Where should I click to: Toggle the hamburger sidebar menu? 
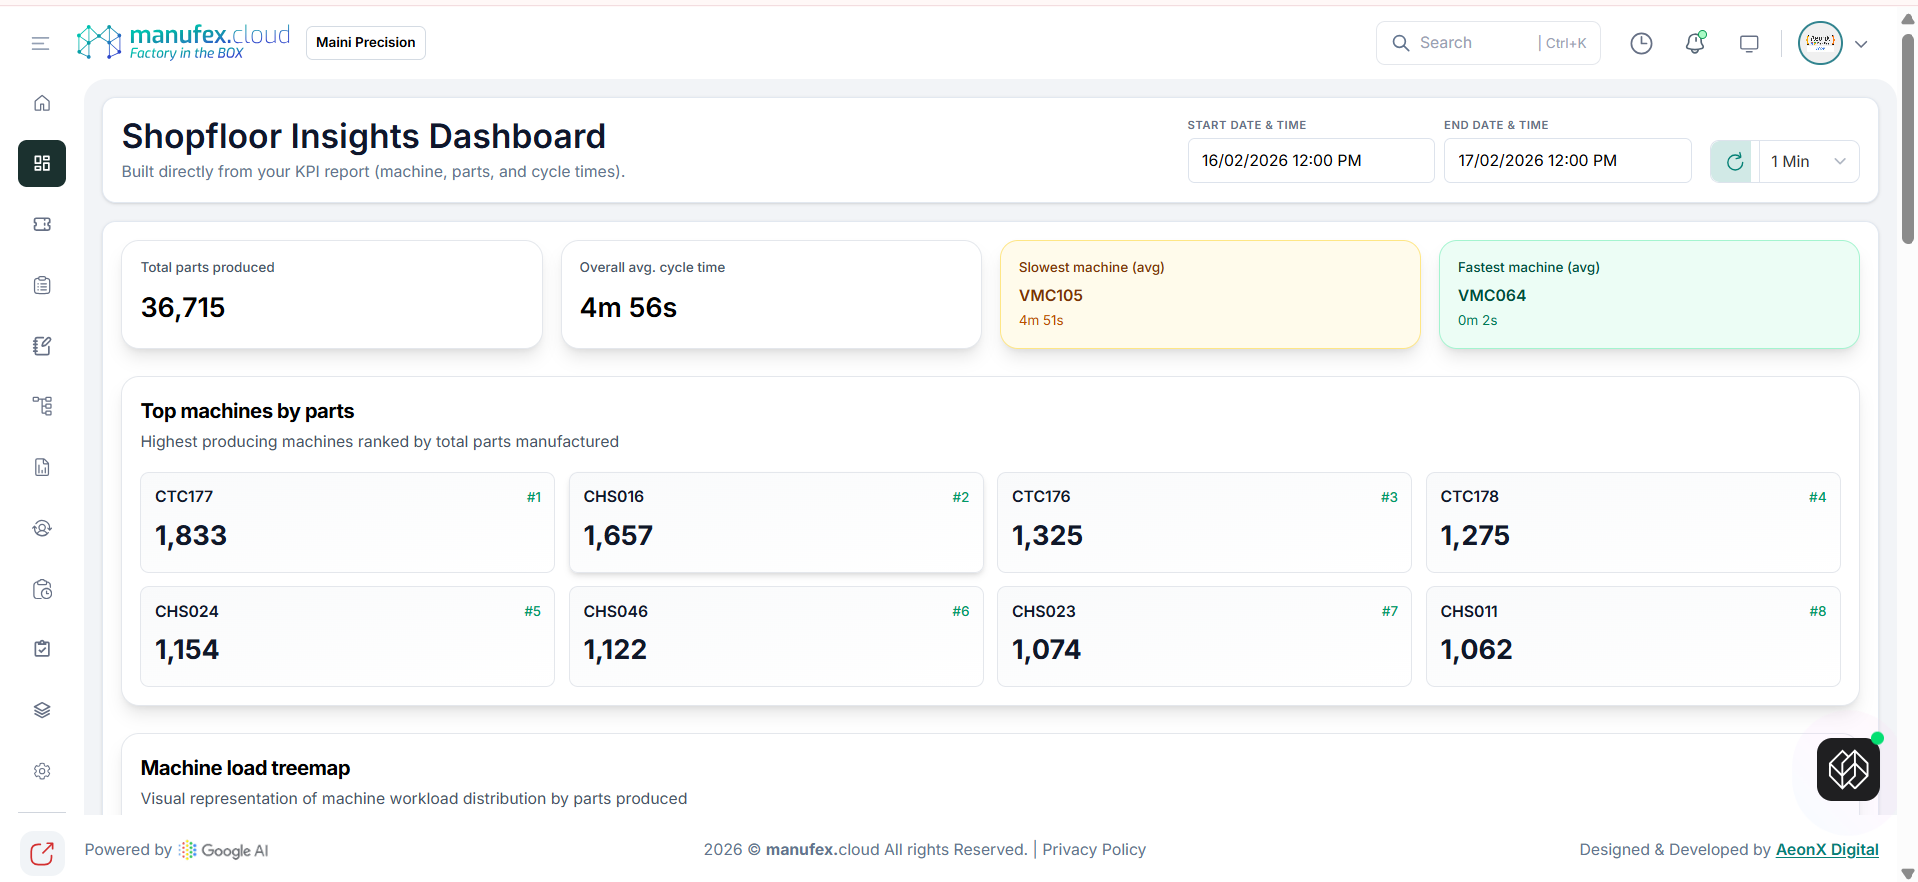(x=40, y=43)
